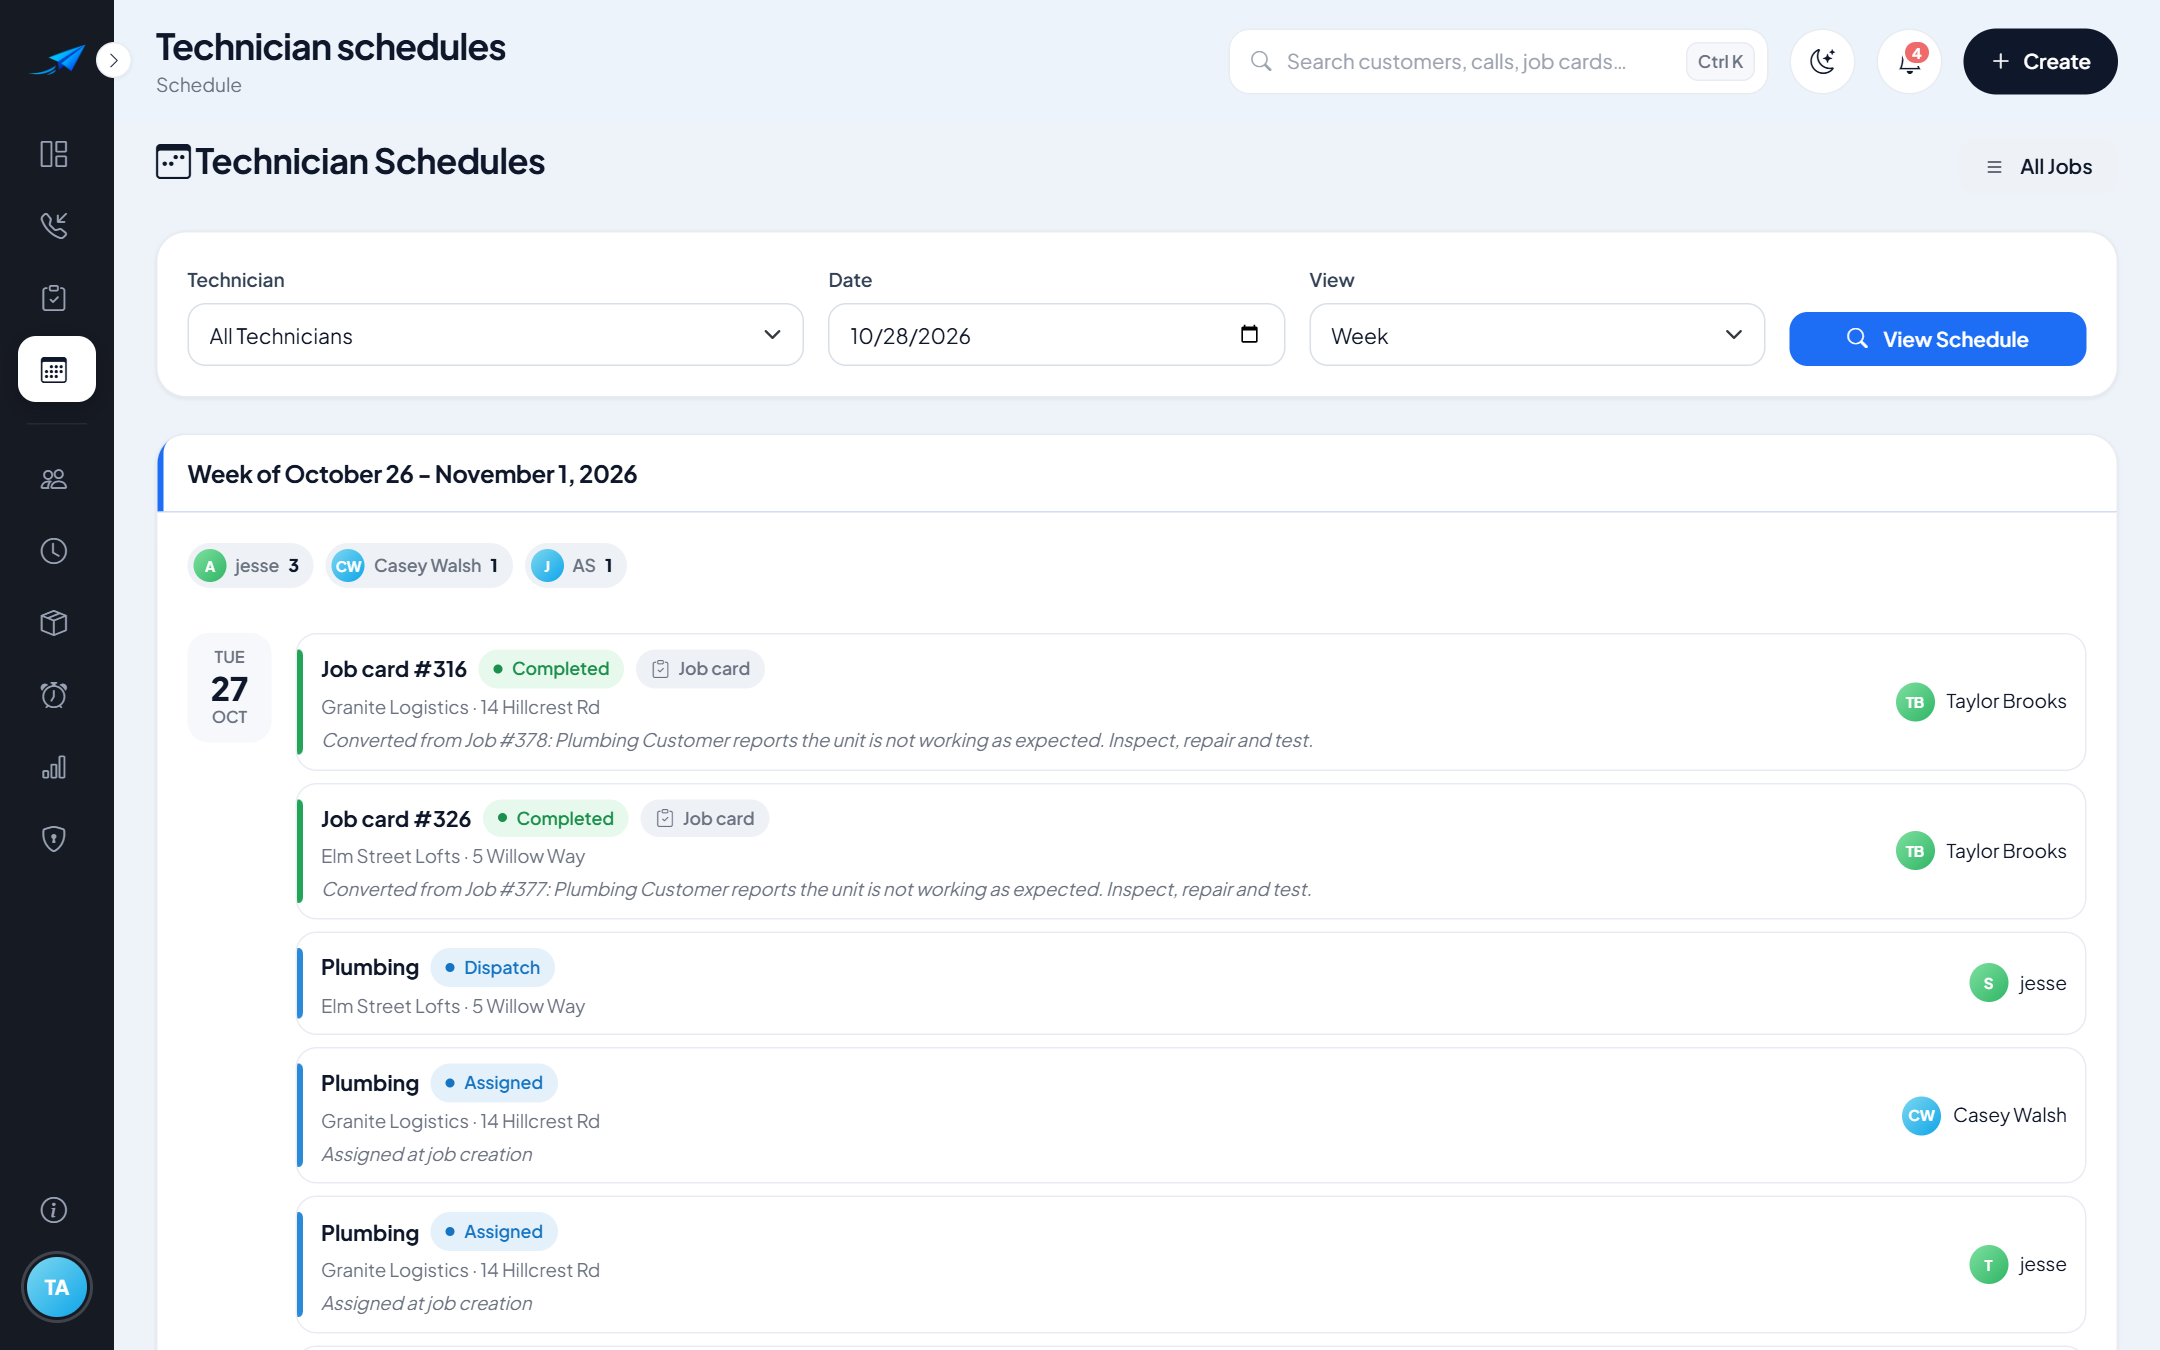Open the date picker calendar icon
This screenshot has width=2160, height=1350.
pos(1249,334)
